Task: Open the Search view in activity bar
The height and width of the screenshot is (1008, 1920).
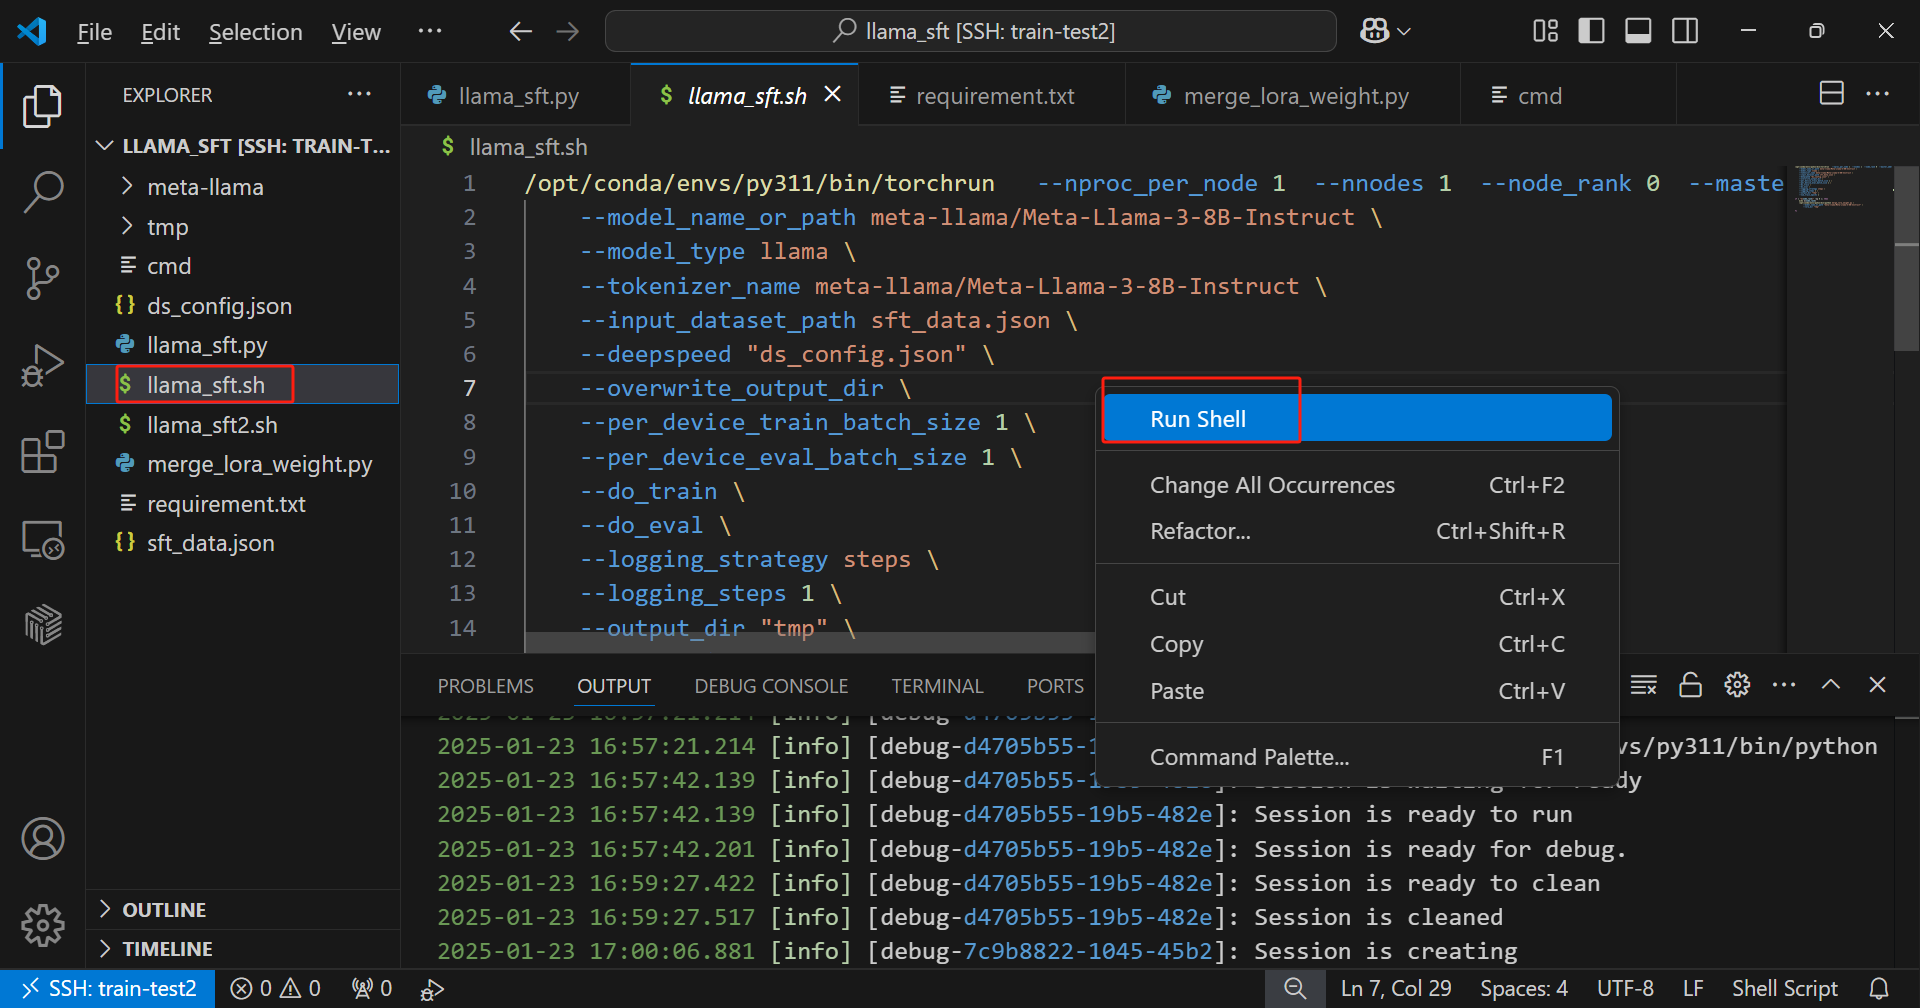Action: (42, 191)
